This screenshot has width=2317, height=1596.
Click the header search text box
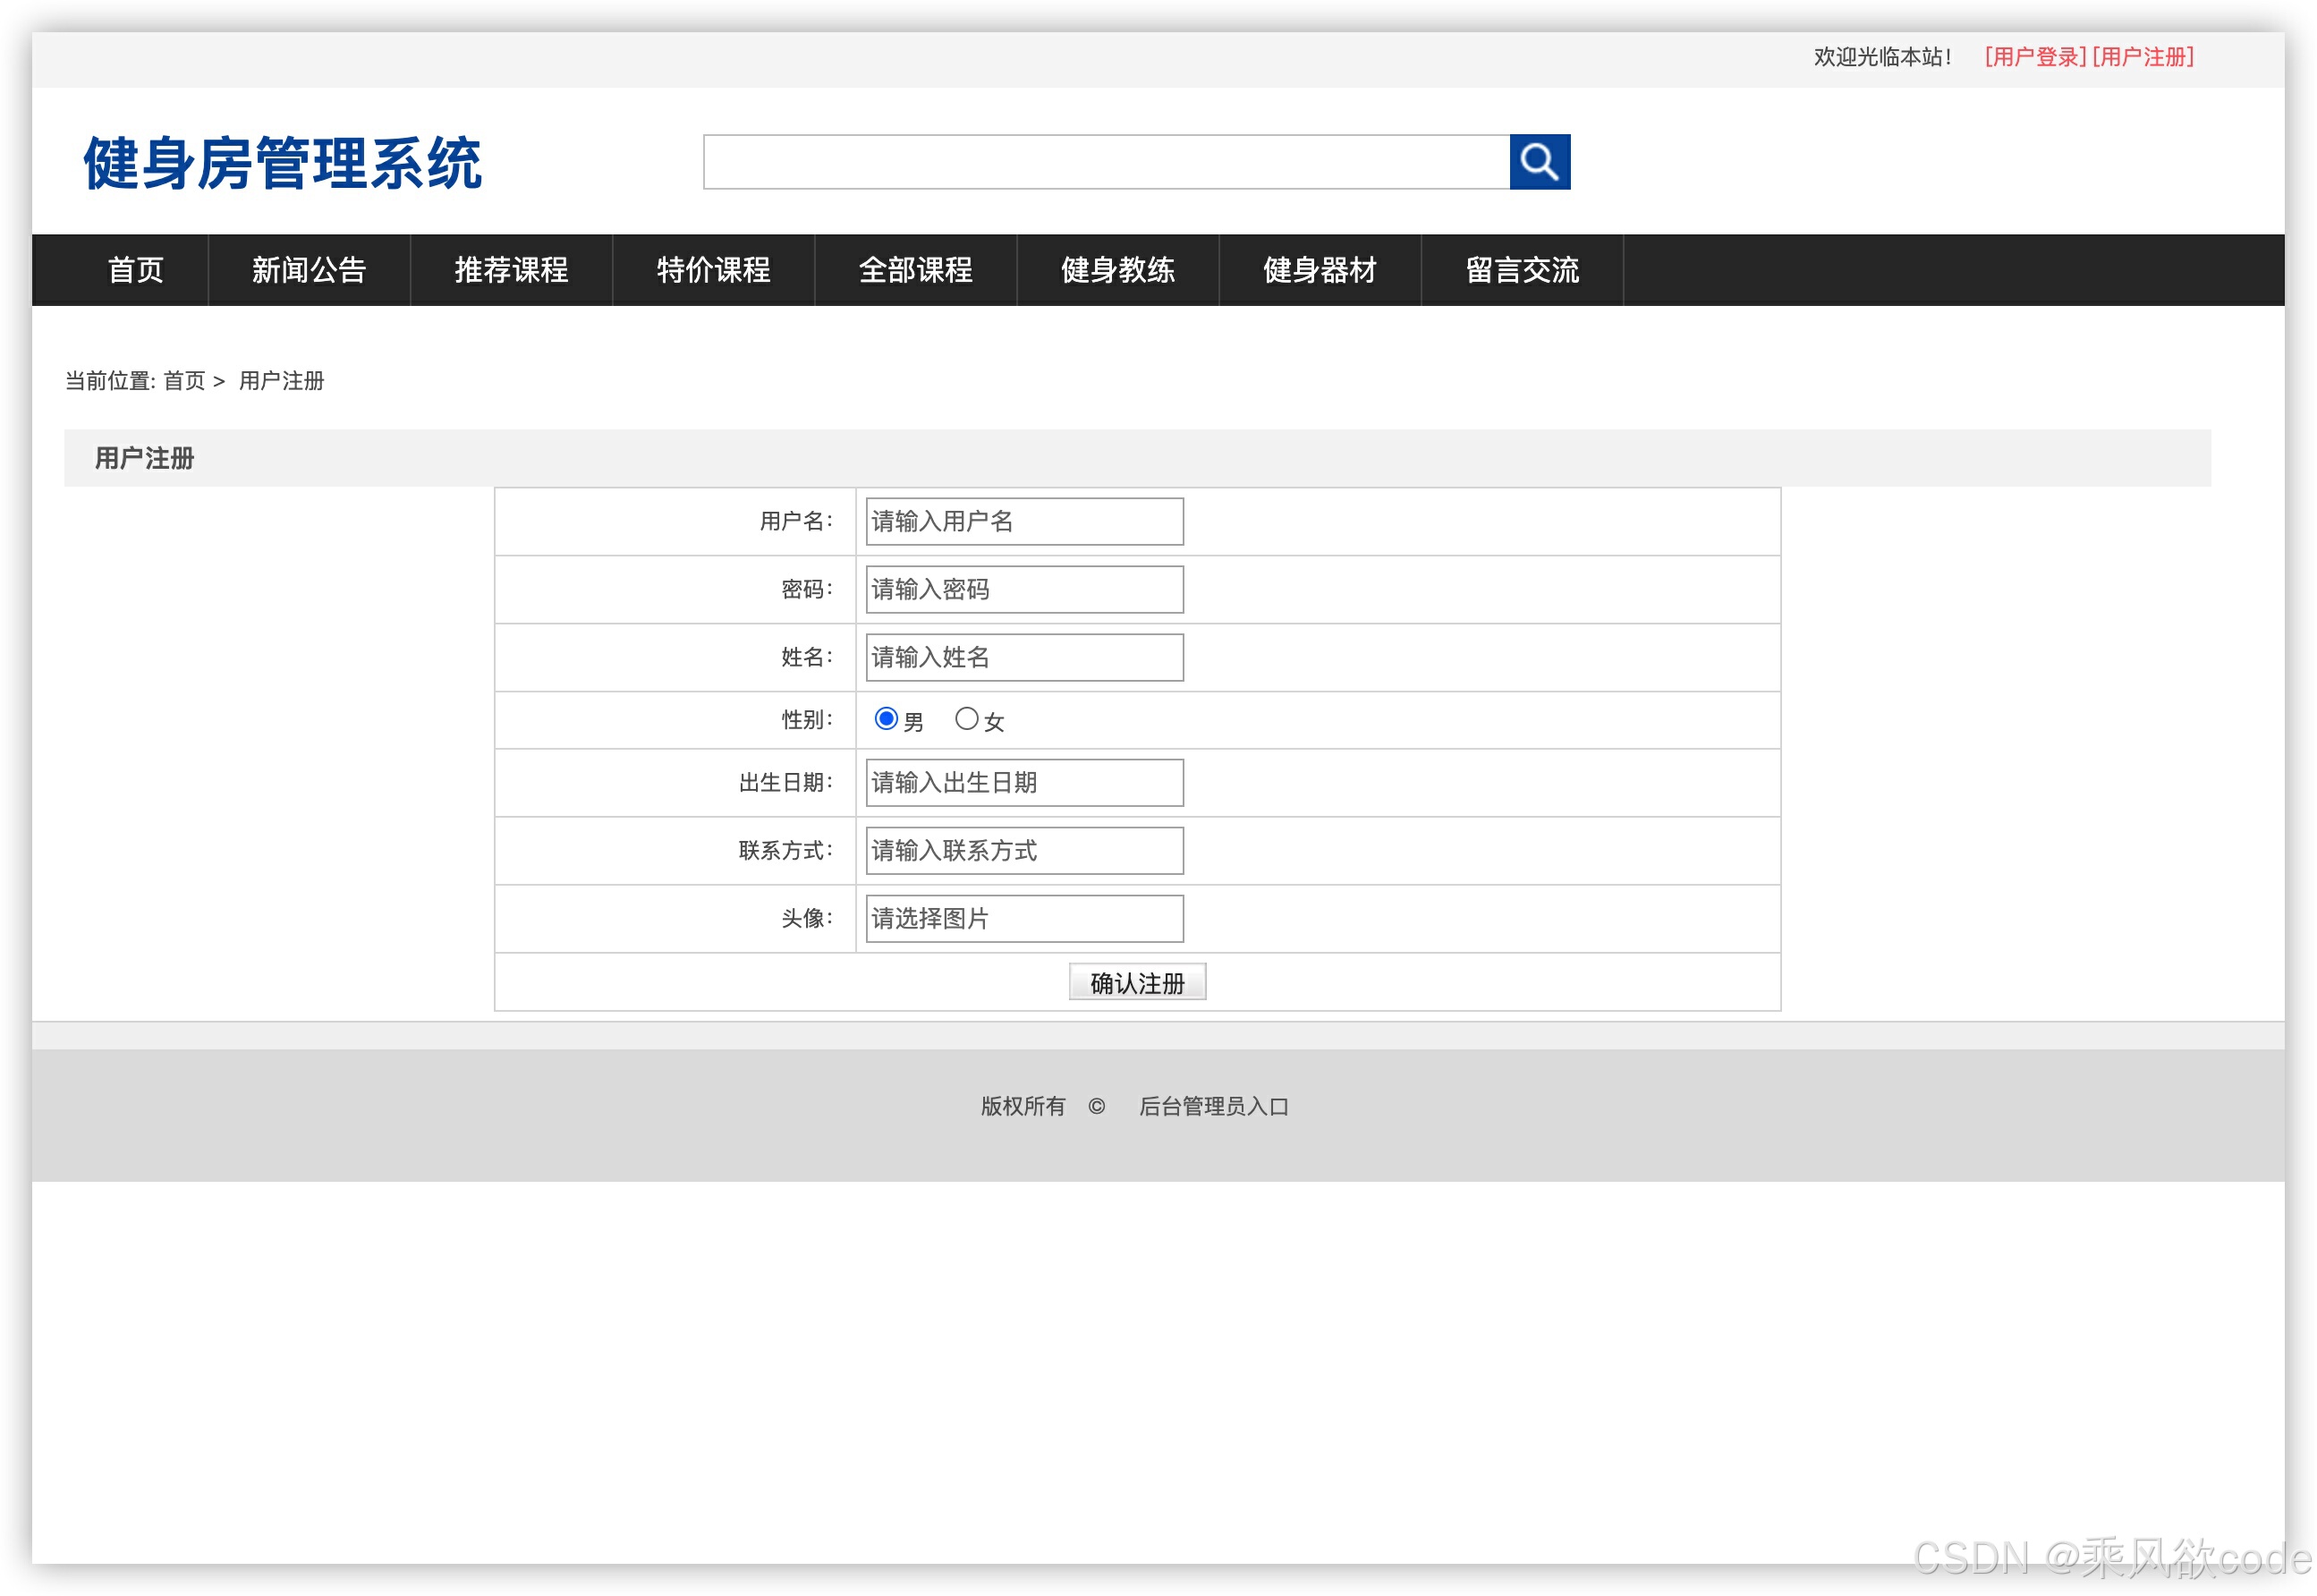(x=1106, y=162)
